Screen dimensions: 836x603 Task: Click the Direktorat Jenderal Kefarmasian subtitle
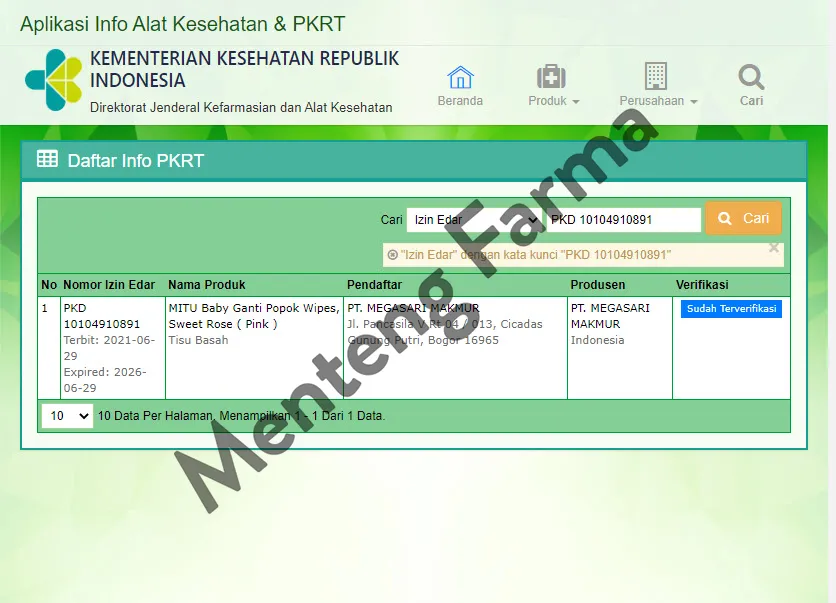tap(241, 107)
